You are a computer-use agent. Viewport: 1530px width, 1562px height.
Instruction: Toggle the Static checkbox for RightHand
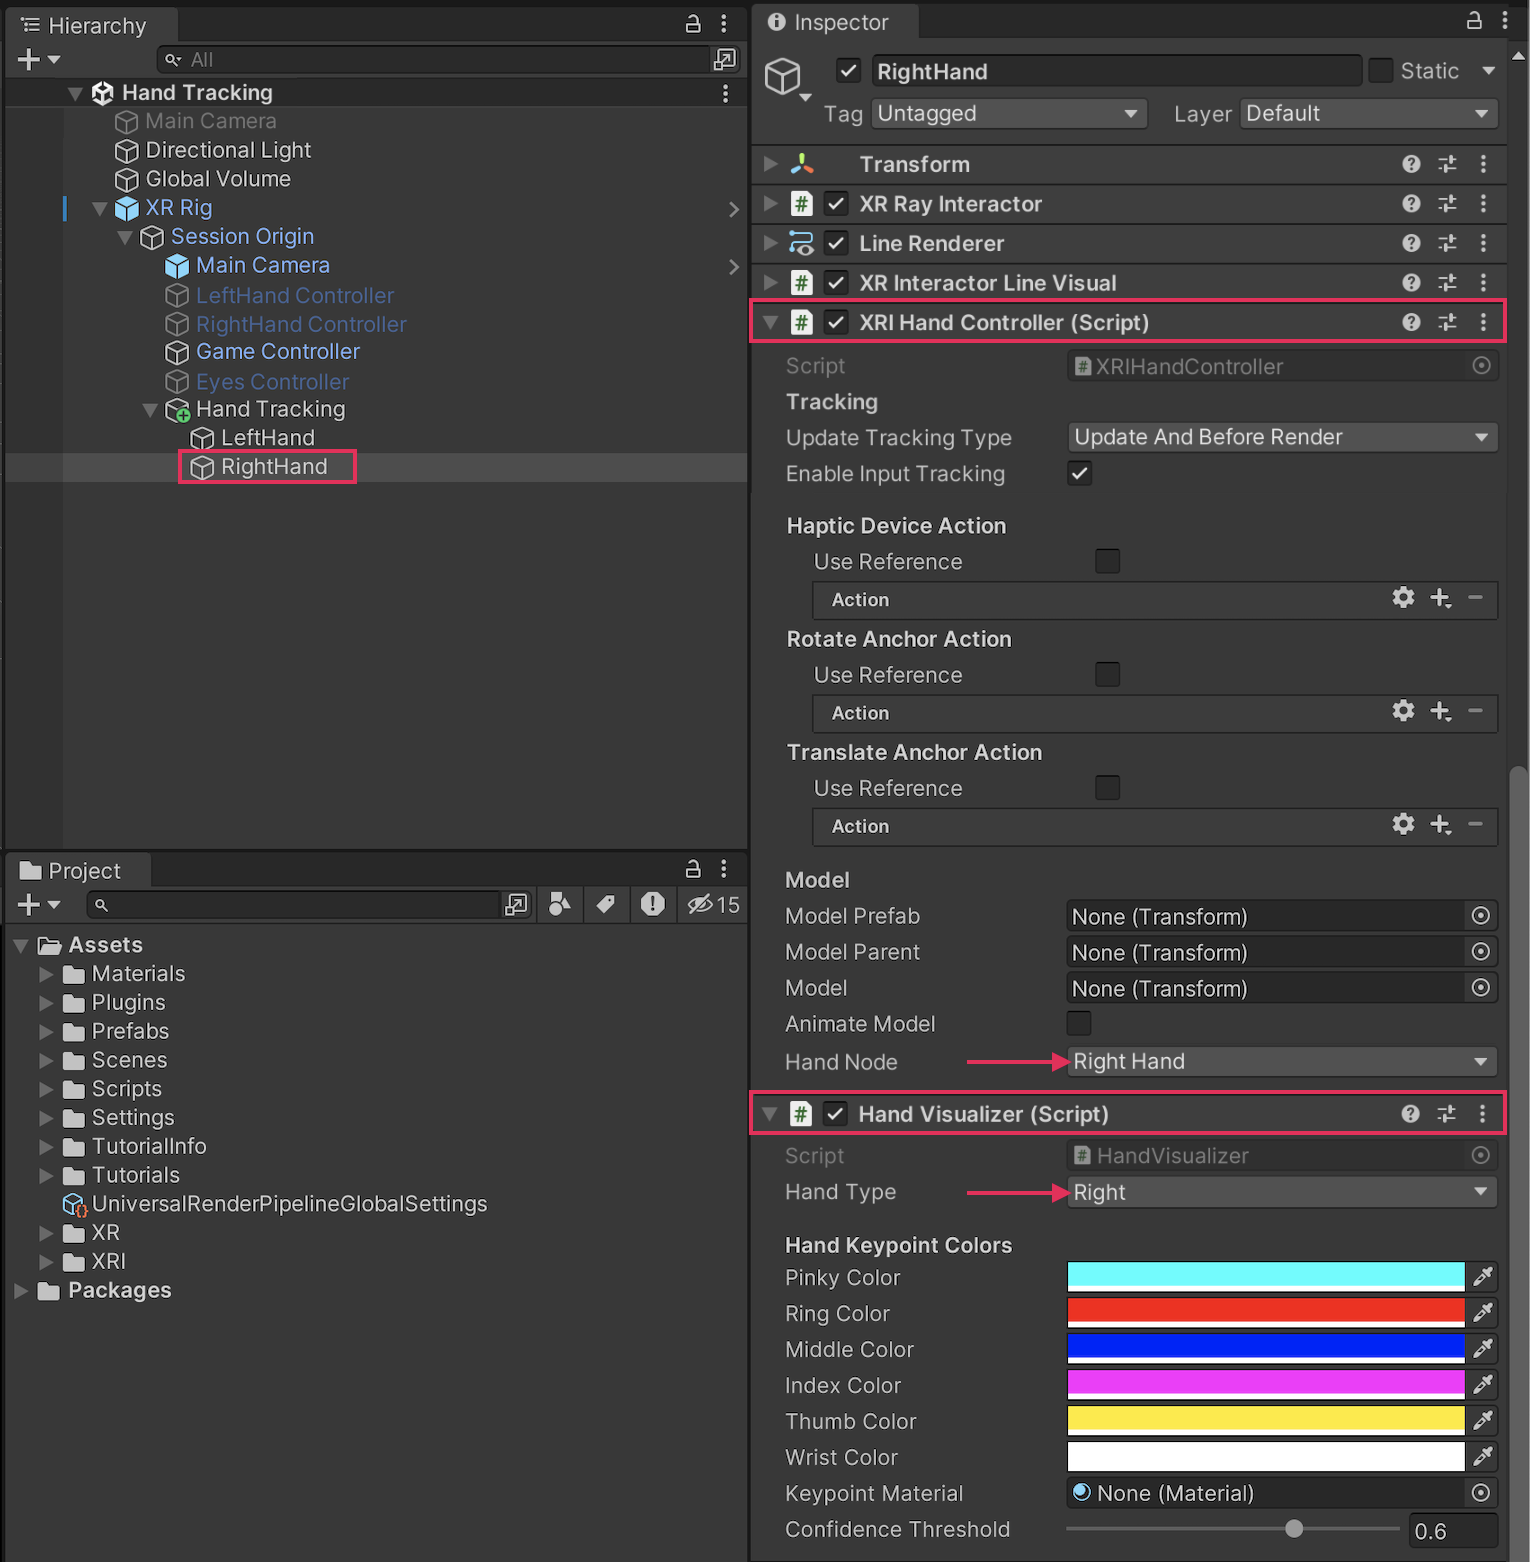pyautogui.click(x=1381, y=71)
